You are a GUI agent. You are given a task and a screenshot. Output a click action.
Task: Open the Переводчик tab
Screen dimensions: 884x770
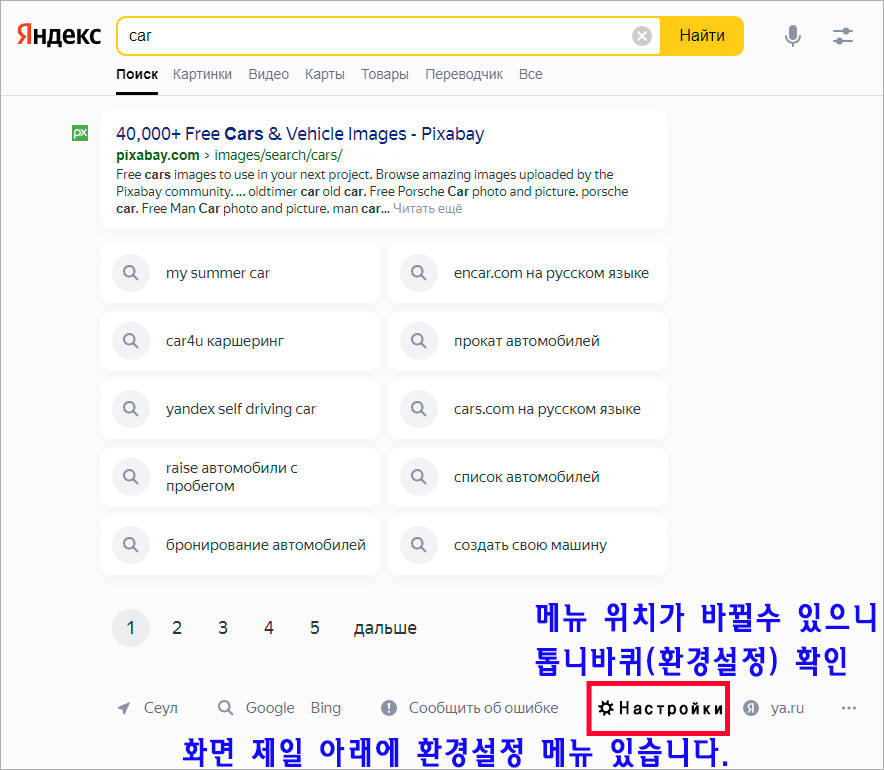464,74
